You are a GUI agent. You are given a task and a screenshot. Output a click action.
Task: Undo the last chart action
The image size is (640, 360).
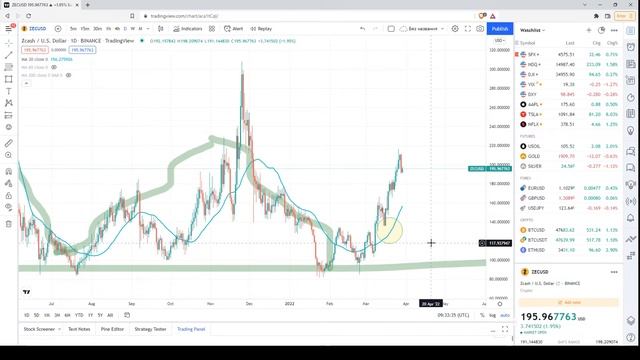click(x=362, y=29)
